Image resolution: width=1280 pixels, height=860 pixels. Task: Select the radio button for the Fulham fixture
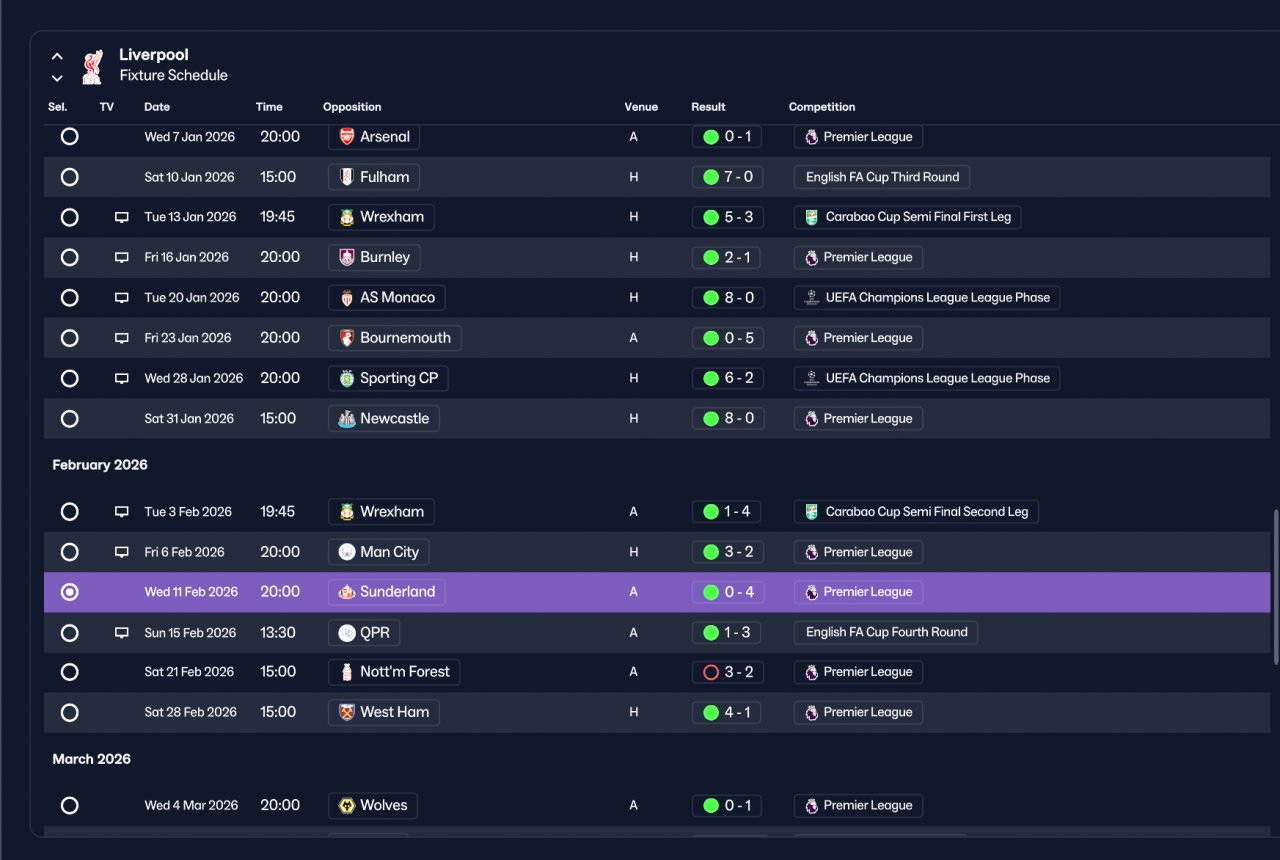click(x=69, y=177)
